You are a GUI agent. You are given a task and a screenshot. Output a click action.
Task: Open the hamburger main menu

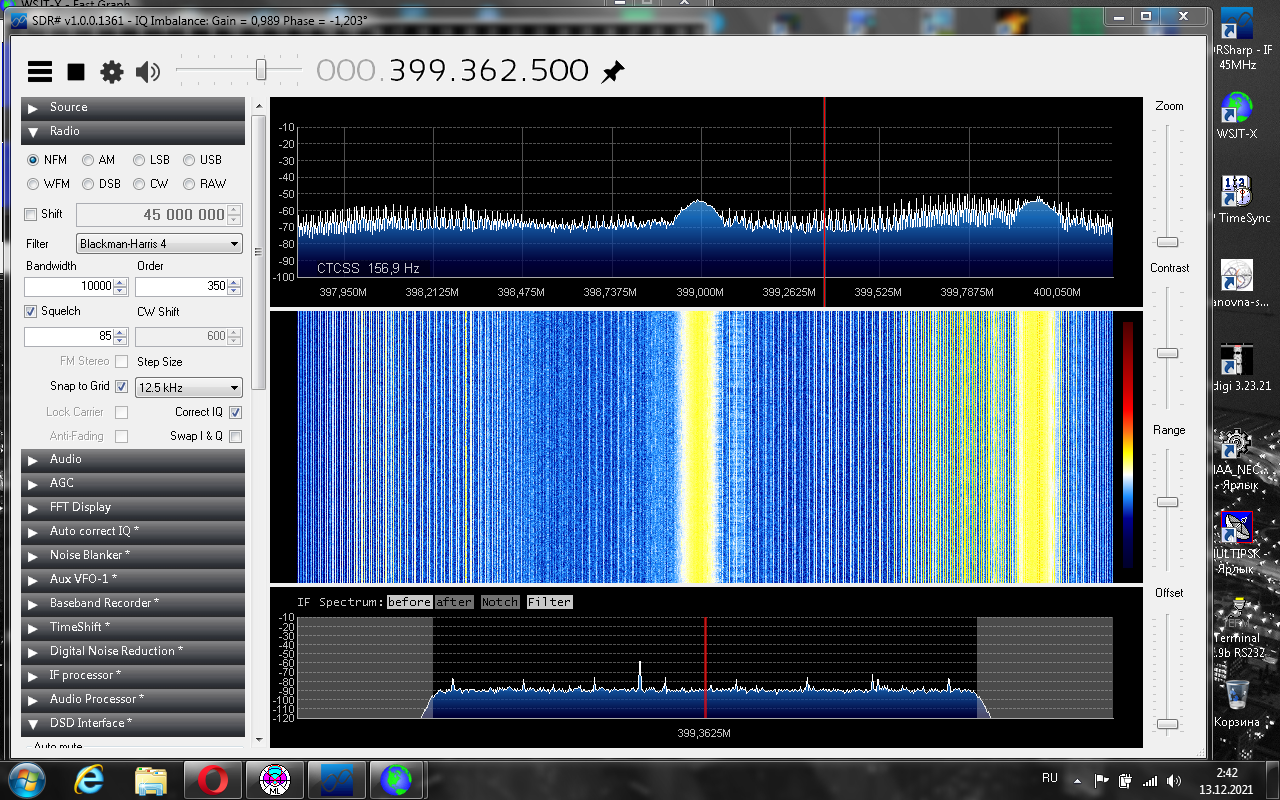40,71
